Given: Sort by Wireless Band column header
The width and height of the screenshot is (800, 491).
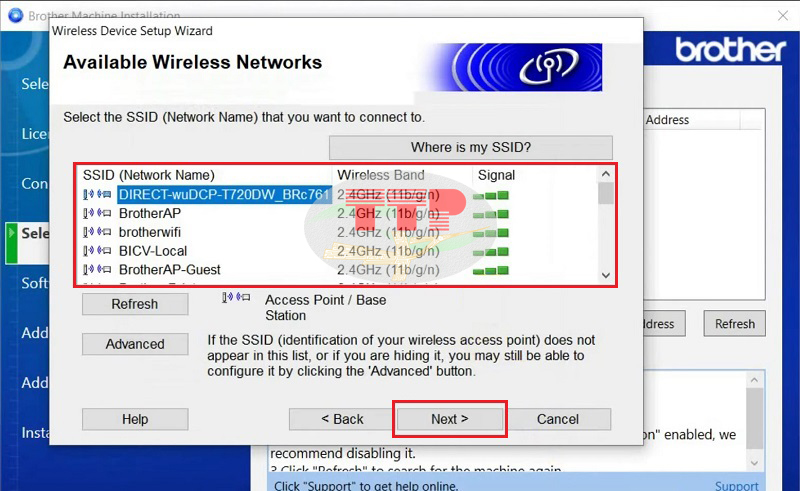Looking at the screenshot, I should (x=381, y=175).
